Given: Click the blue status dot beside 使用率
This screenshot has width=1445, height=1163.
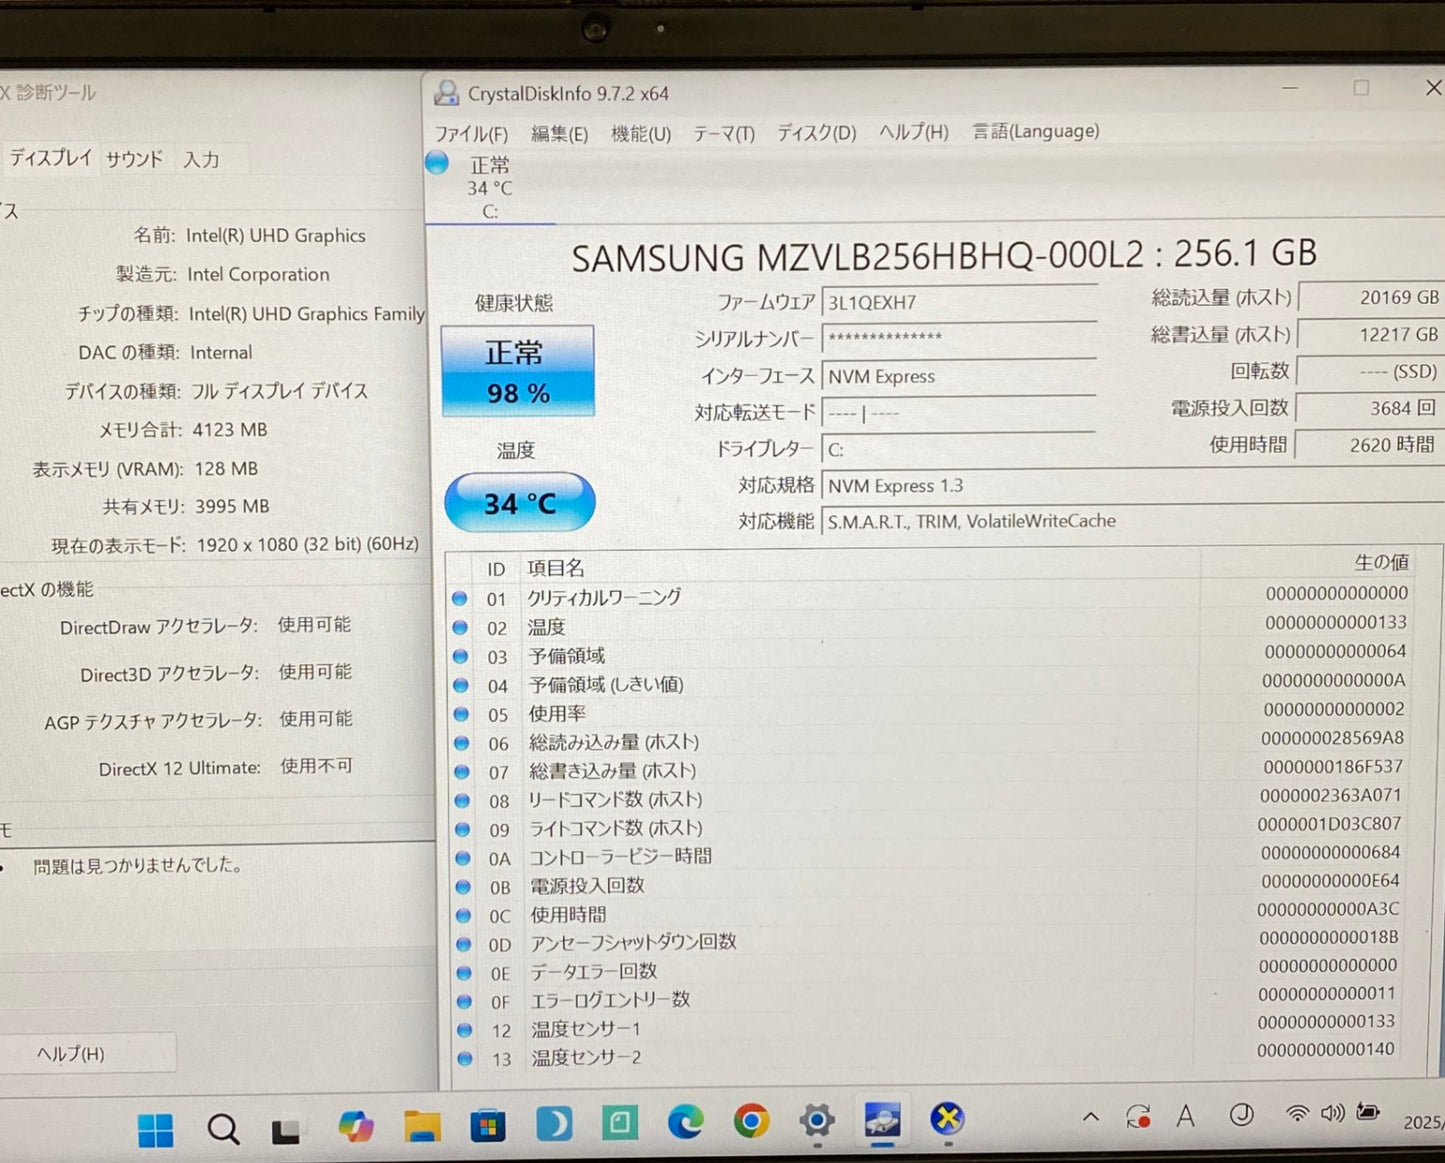Looking at the screenshot, I should [x=461, y=714].
